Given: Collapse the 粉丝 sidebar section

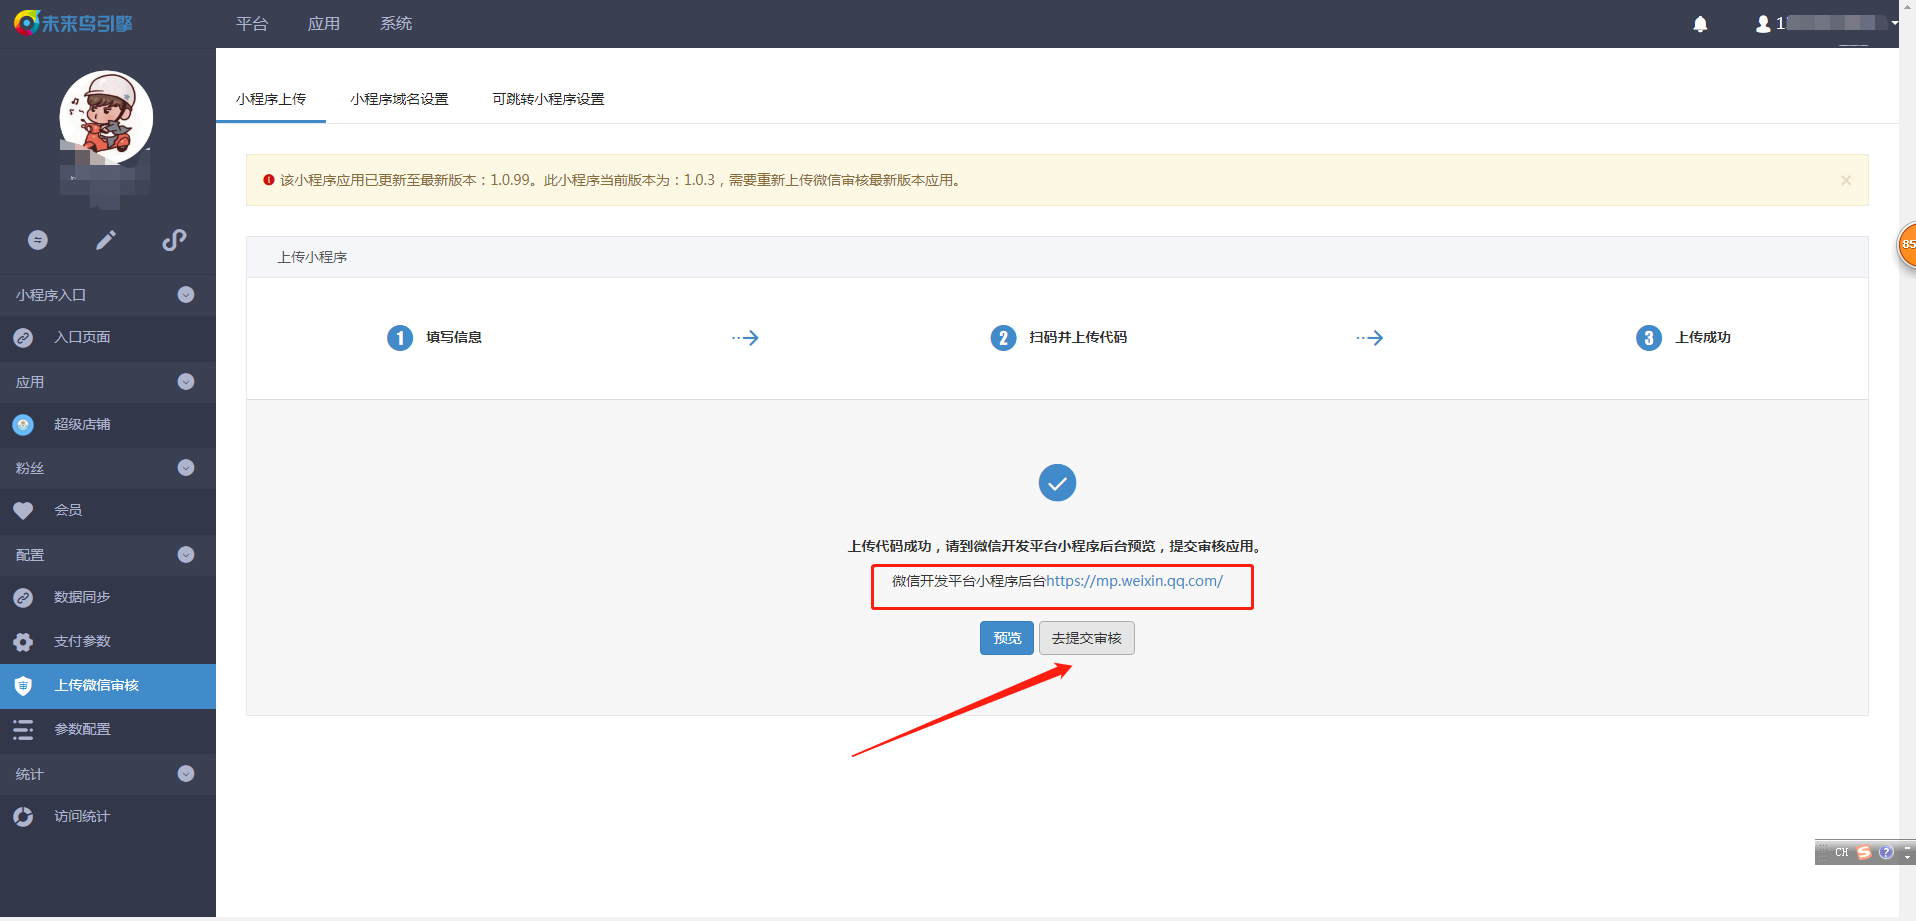Looking at the screenshot, I should pyautogui.click(x=186, y=468).
